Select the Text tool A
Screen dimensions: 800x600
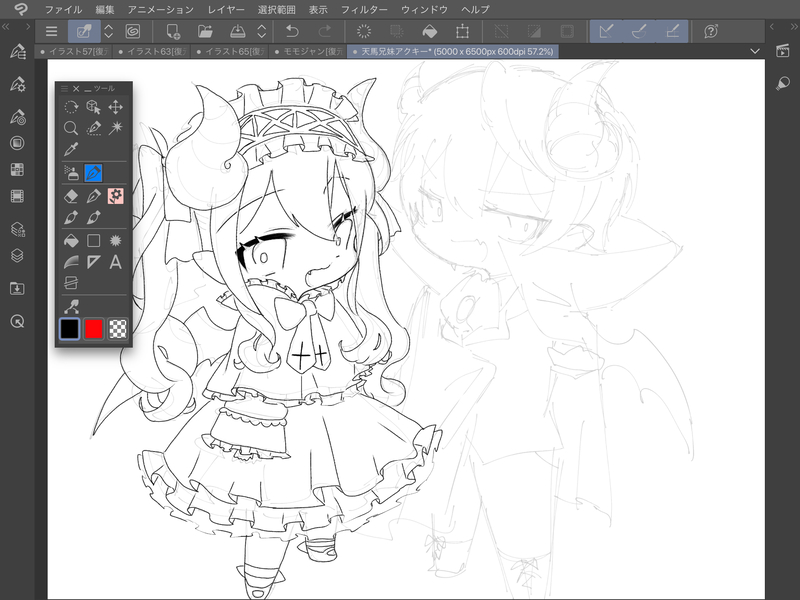[x=116, y=262]
